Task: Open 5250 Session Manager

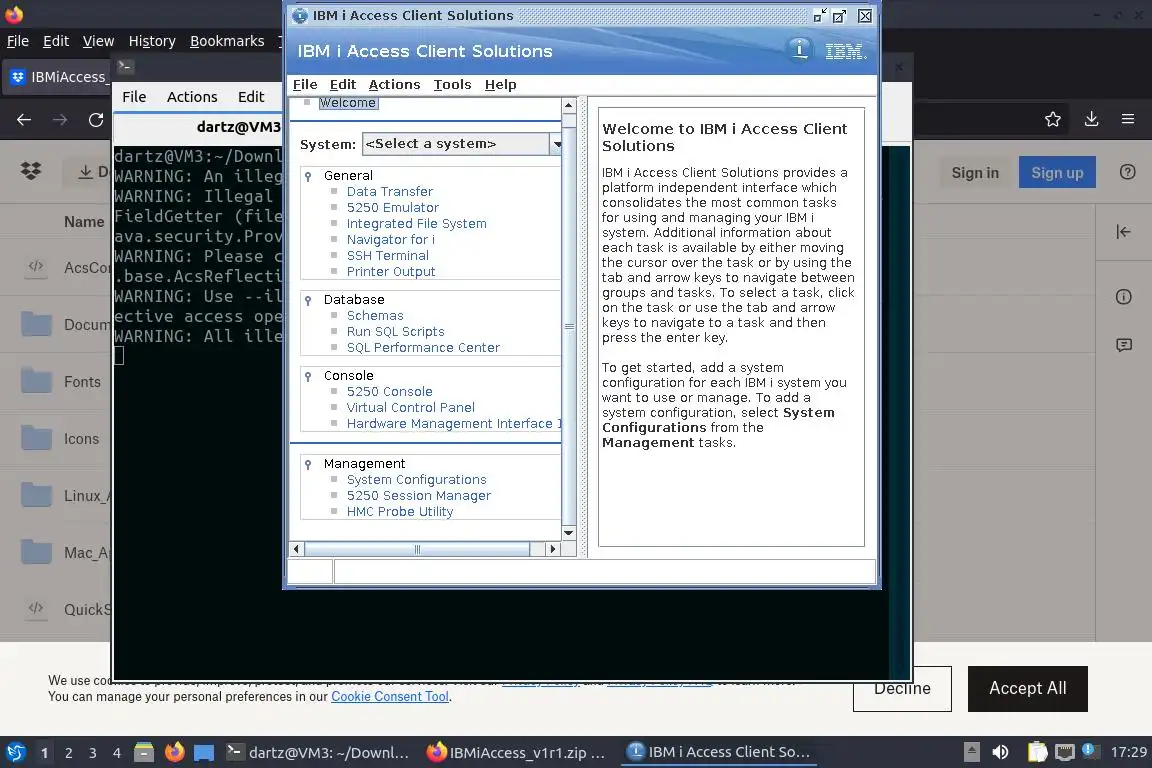Action: pos(419,496)
